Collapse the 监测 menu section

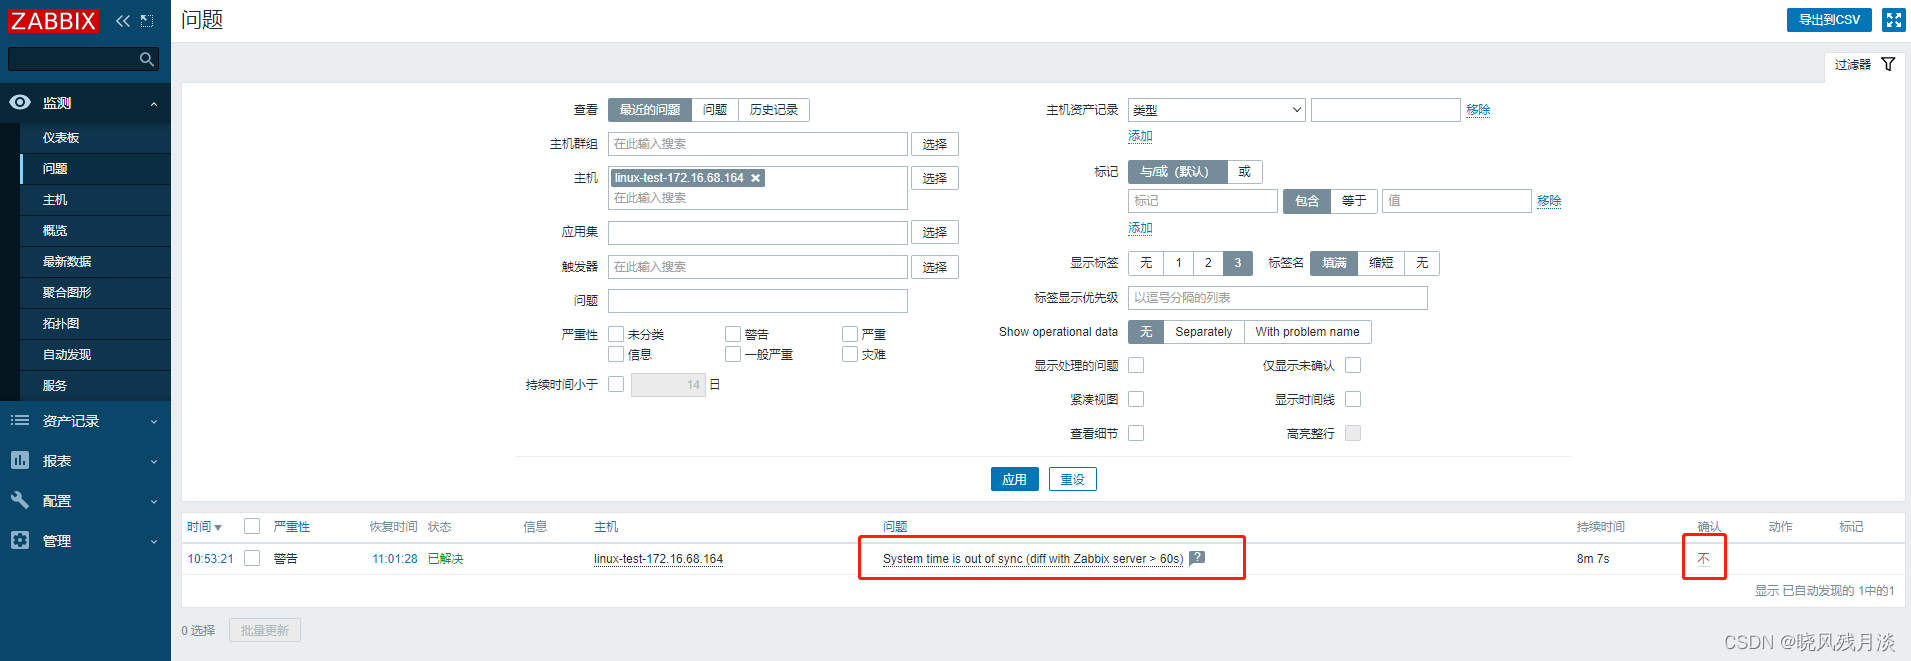click(x=154, y=104)
